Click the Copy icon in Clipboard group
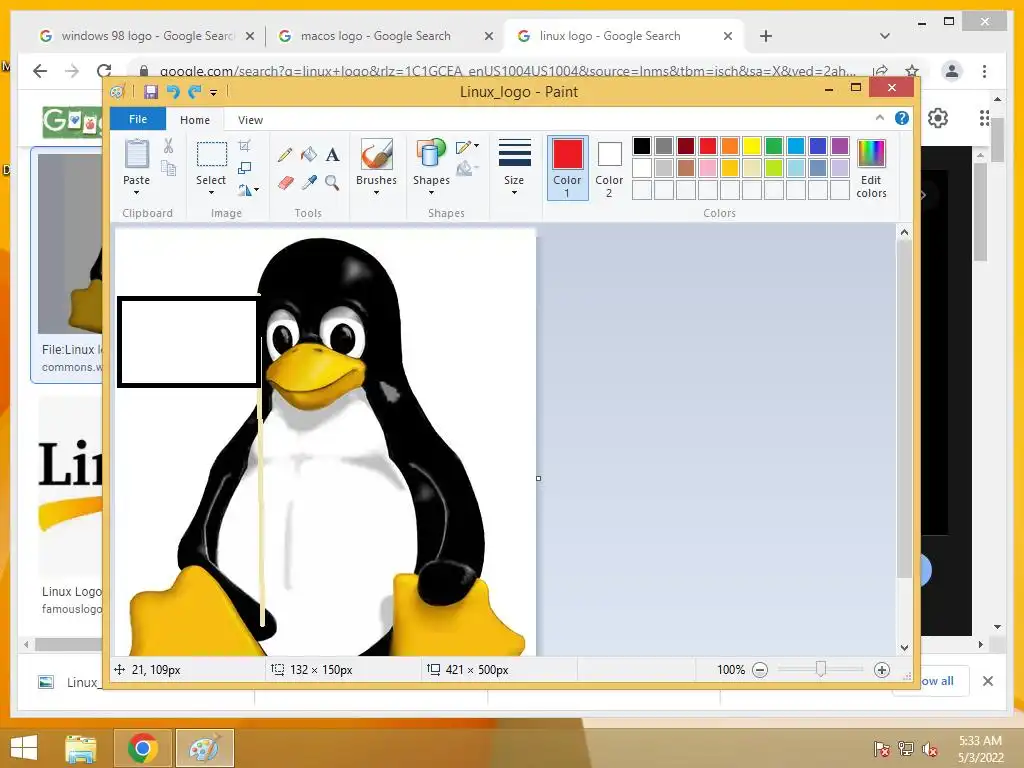 [168, 169]
